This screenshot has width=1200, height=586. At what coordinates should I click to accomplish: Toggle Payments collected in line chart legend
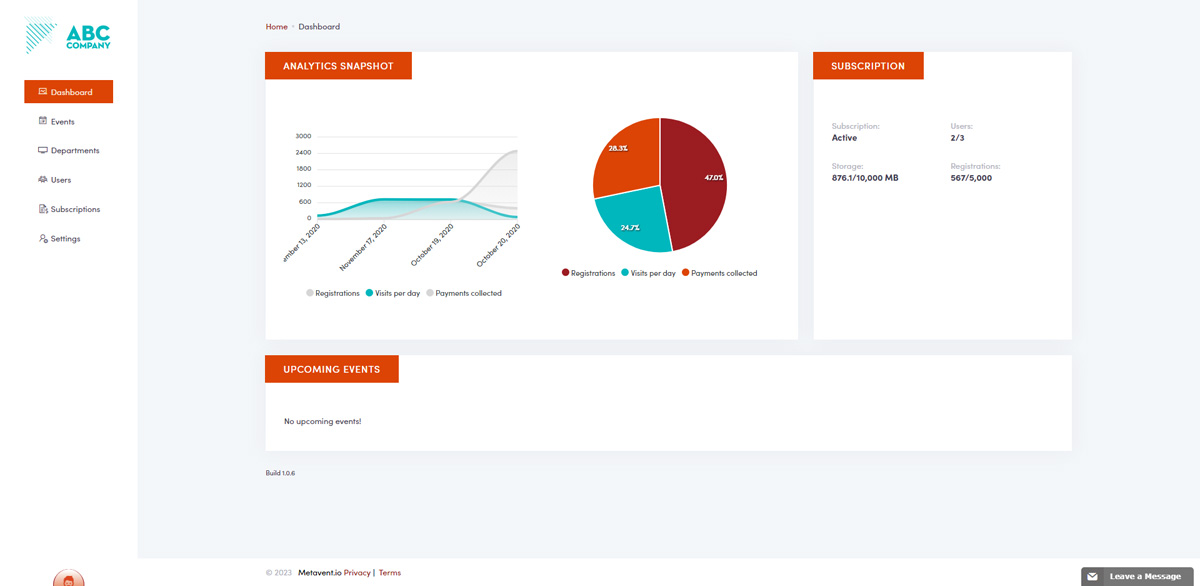pos(464,293)
